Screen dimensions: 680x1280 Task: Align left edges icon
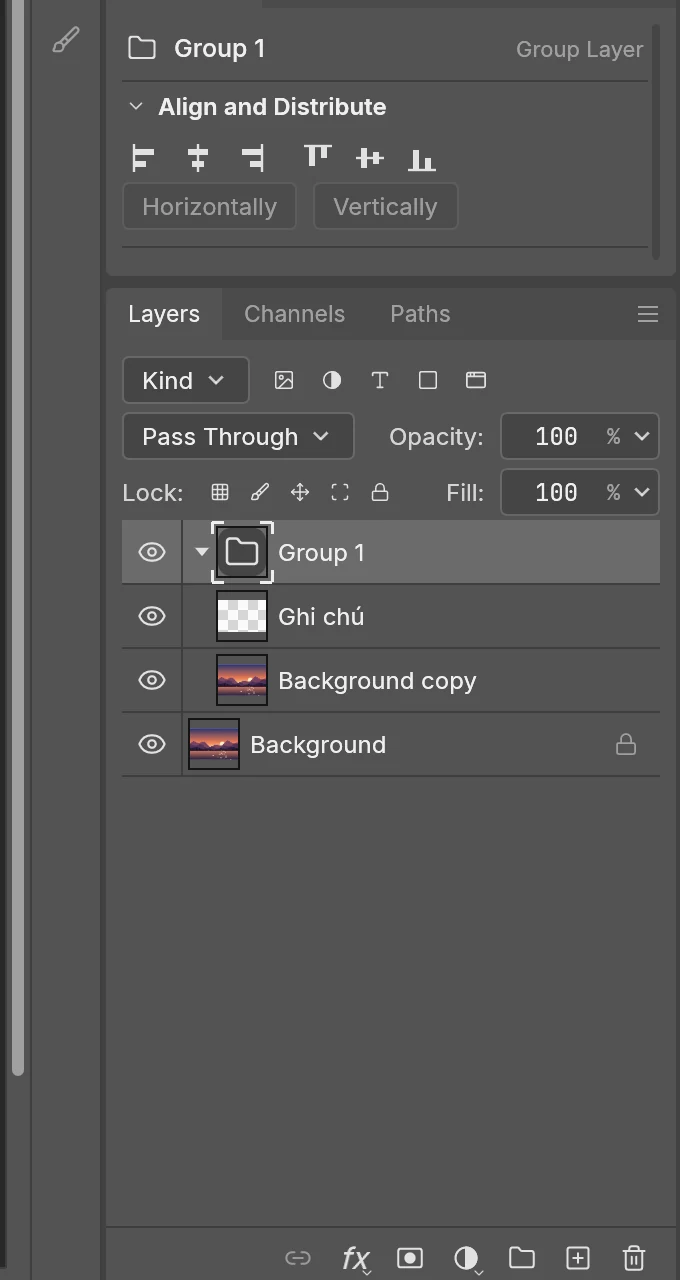point(143,158)
